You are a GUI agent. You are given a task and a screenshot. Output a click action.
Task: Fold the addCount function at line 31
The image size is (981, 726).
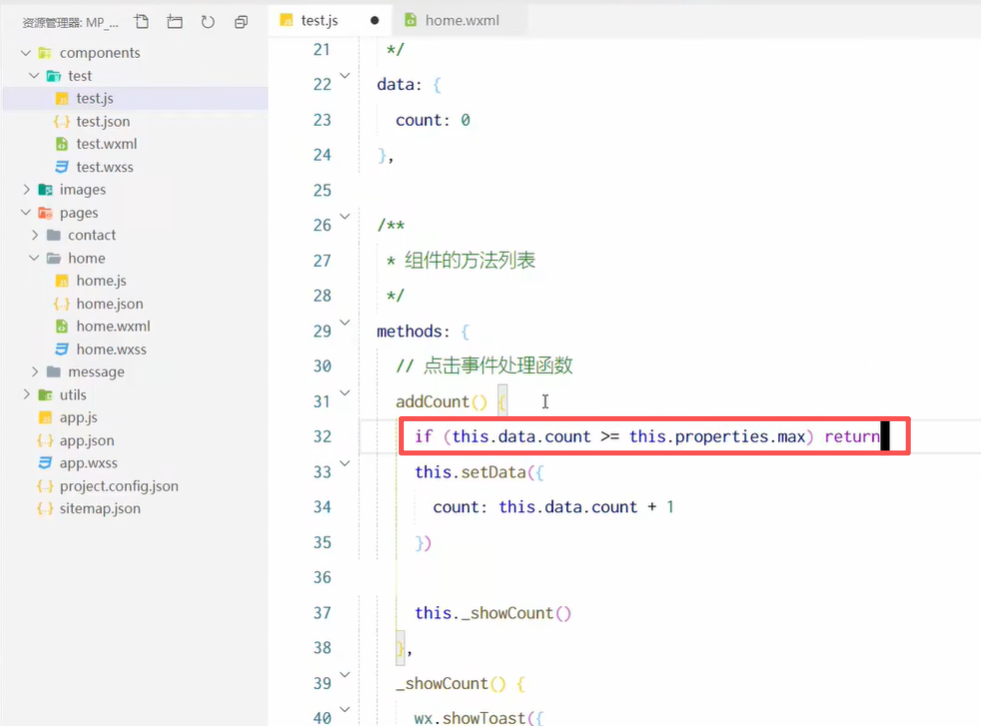pyautogui.click(x=345, y=393)
